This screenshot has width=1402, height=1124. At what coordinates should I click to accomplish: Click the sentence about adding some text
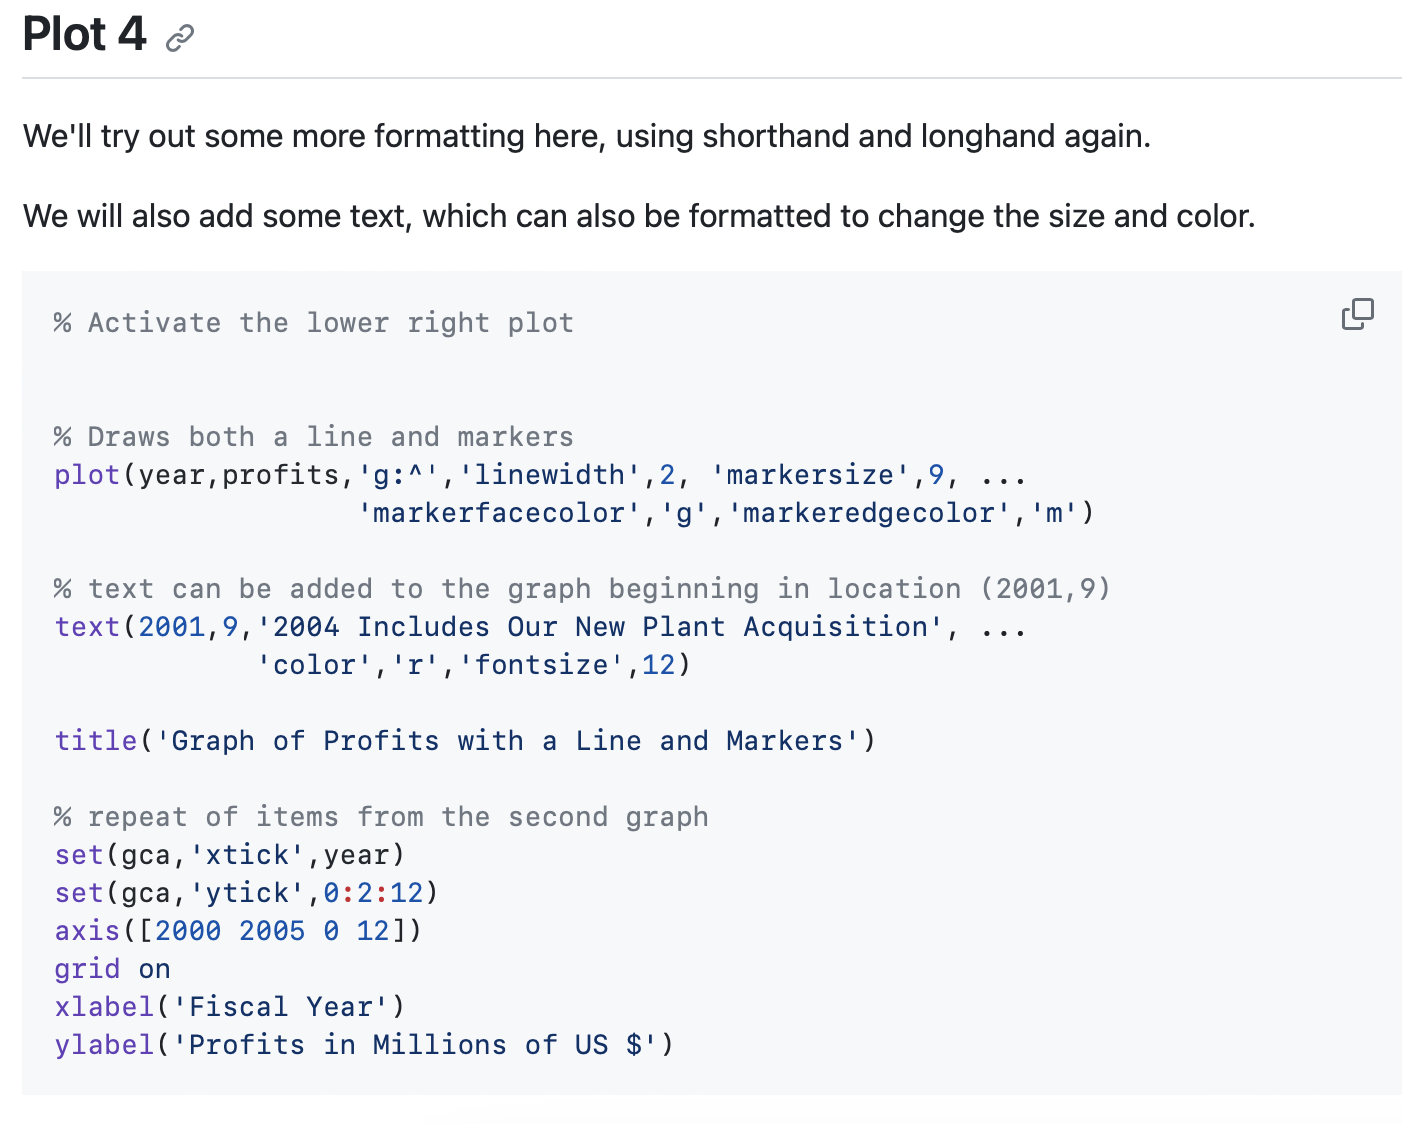(639, 216)
